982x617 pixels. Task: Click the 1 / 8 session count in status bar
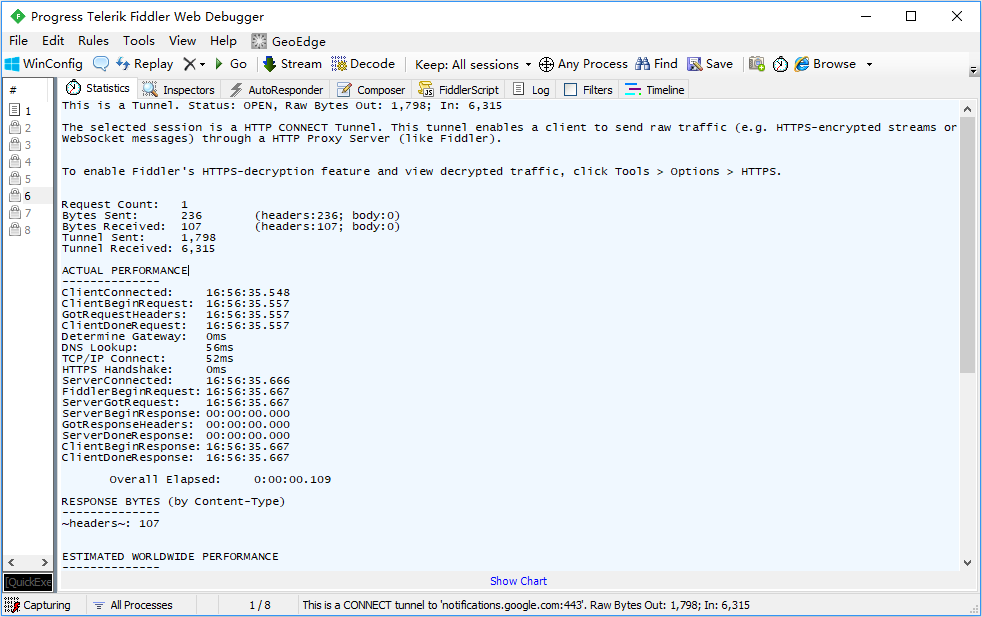pyautogui.click(x=260, y=605)
